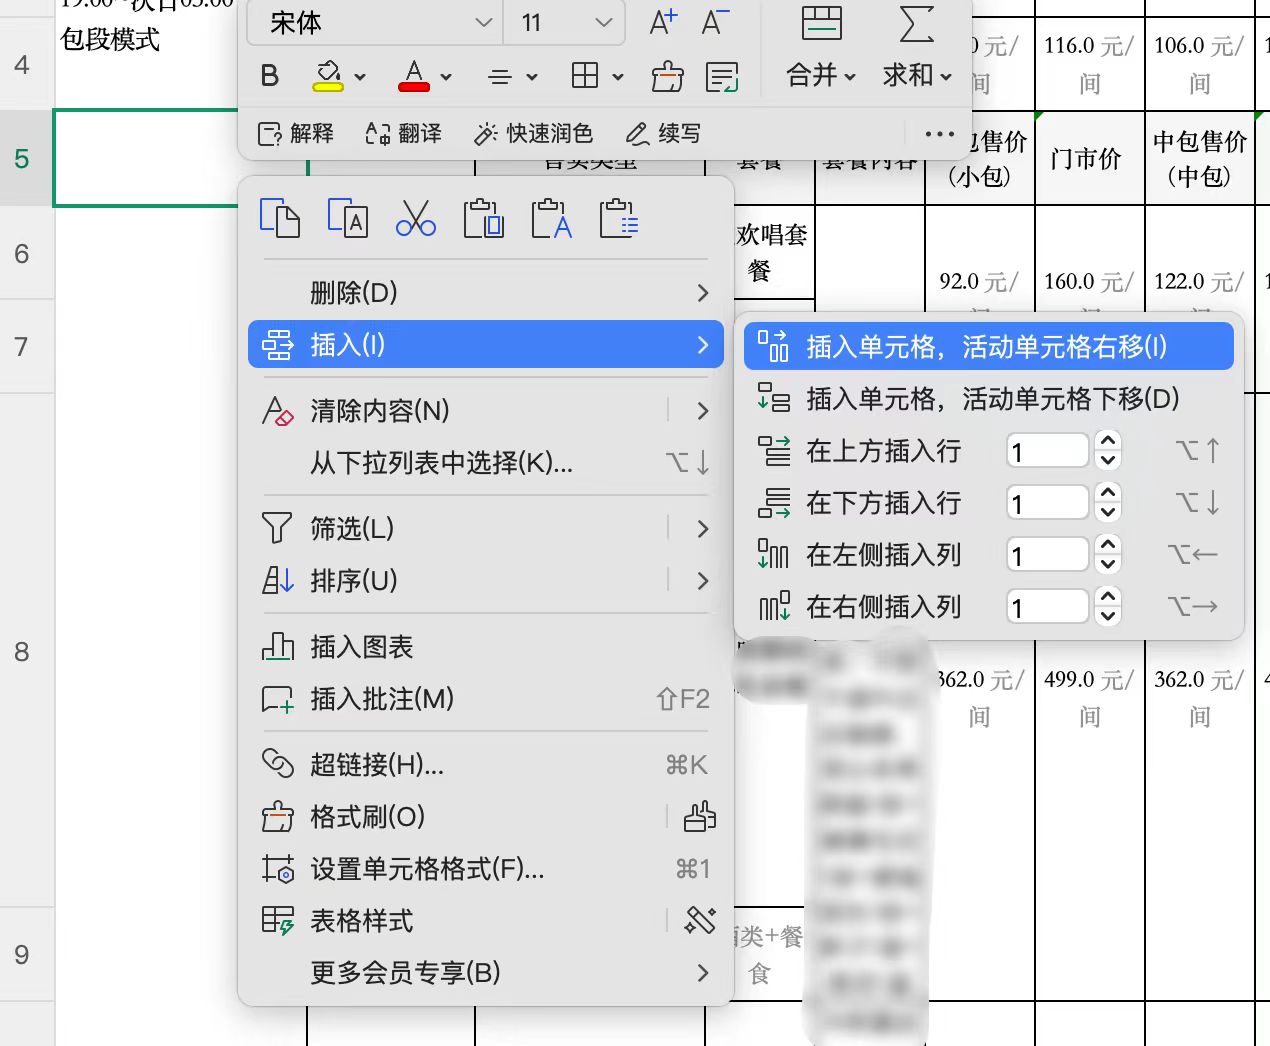The width and height of the screenshot is (1270, 1046).
Task: Click the 翻译 translate button
Action: click(x=404, y=134)
